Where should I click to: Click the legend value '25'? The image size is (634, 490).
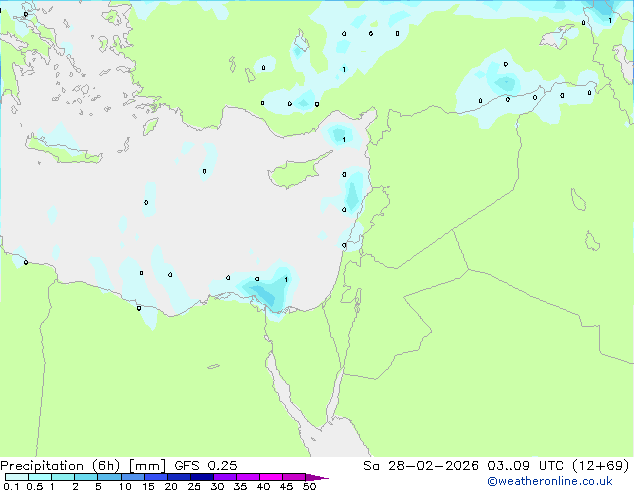[194, 486]
